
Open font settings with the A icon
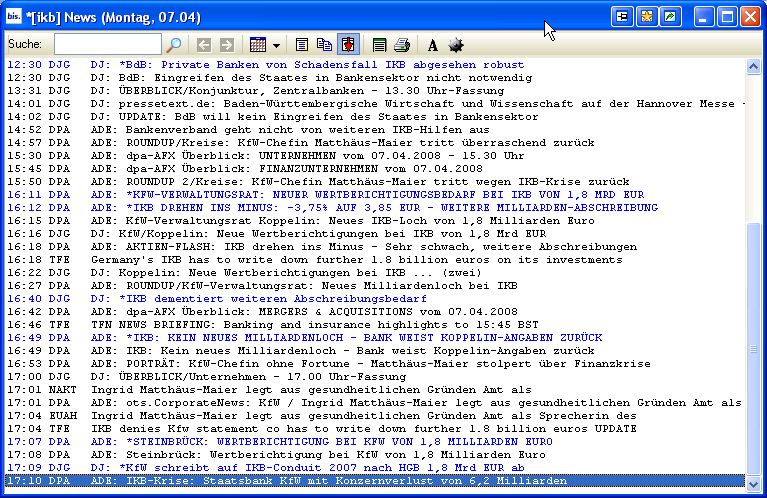432,45
